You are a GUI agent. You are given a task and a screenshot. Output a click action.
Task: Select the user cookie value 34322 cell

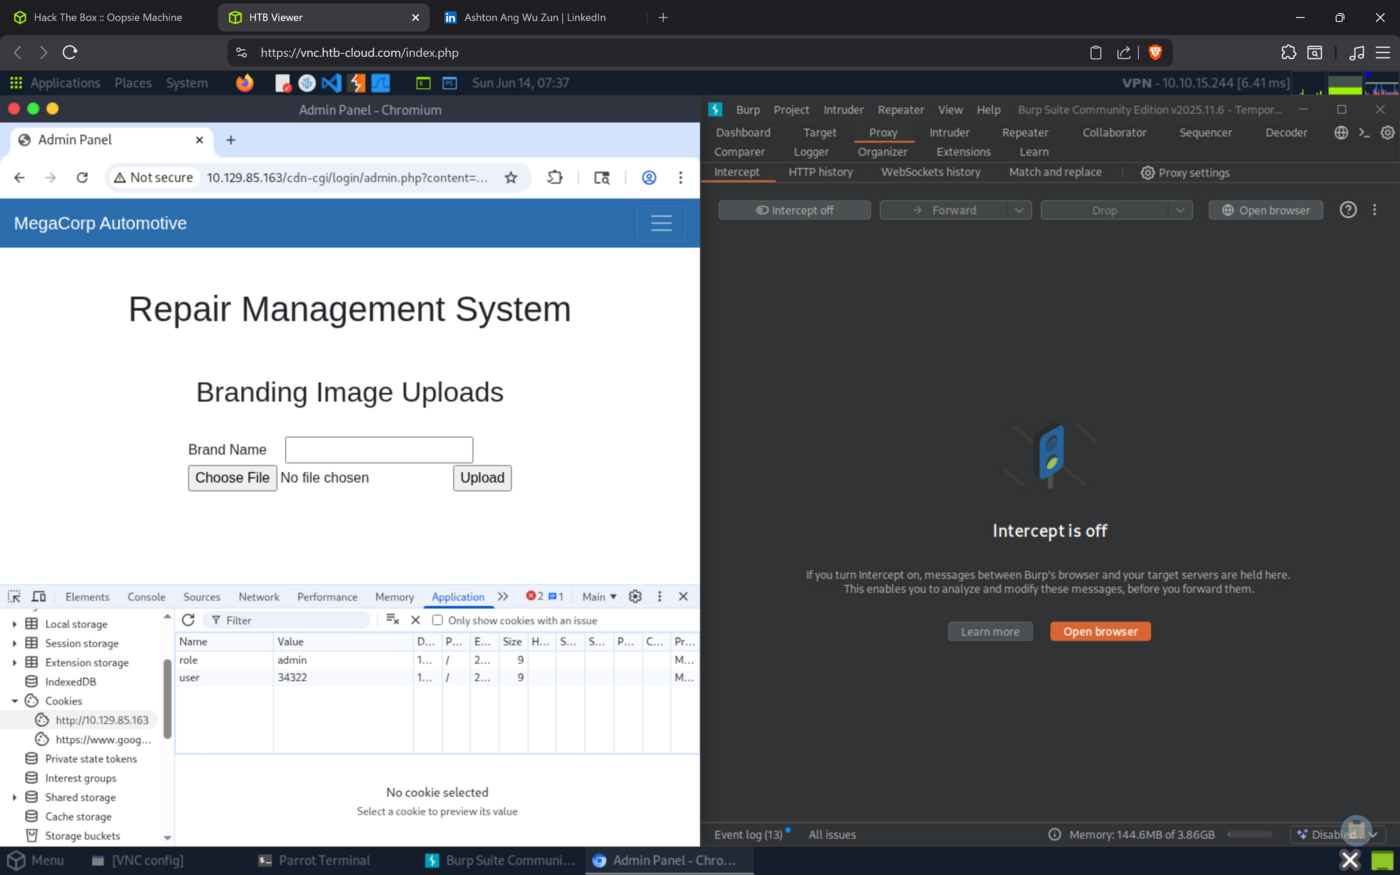point(343,678)
